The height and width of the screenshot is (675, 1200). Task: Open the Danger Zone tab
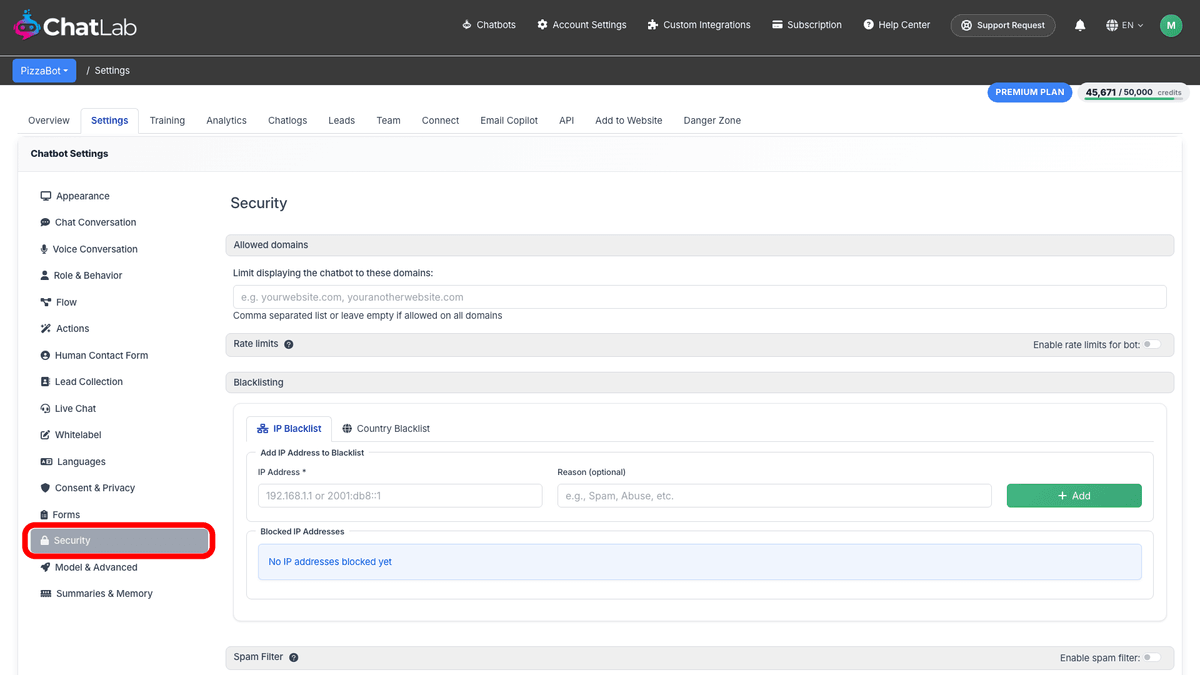click(712, 120)
